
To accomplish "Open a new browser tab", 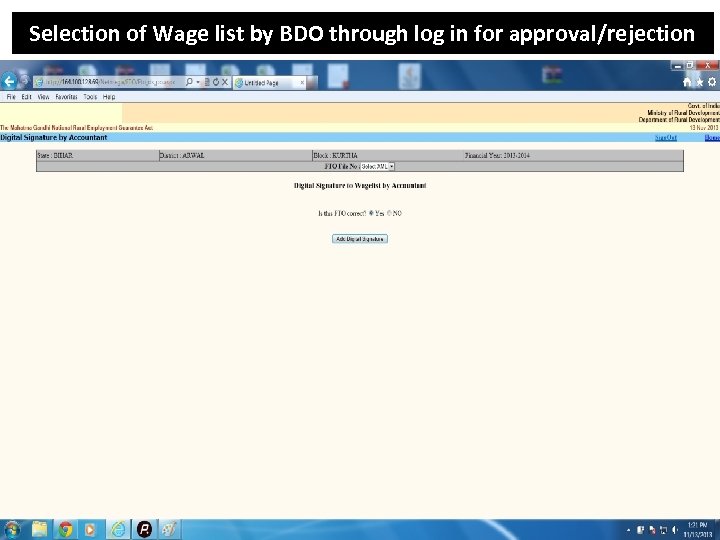I will 312,83.
